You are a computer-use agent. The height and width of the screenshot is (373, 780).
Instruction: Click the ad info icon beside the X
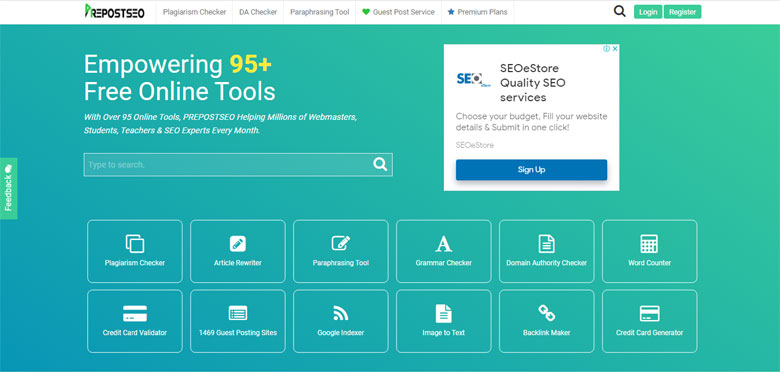coord(606,49)
